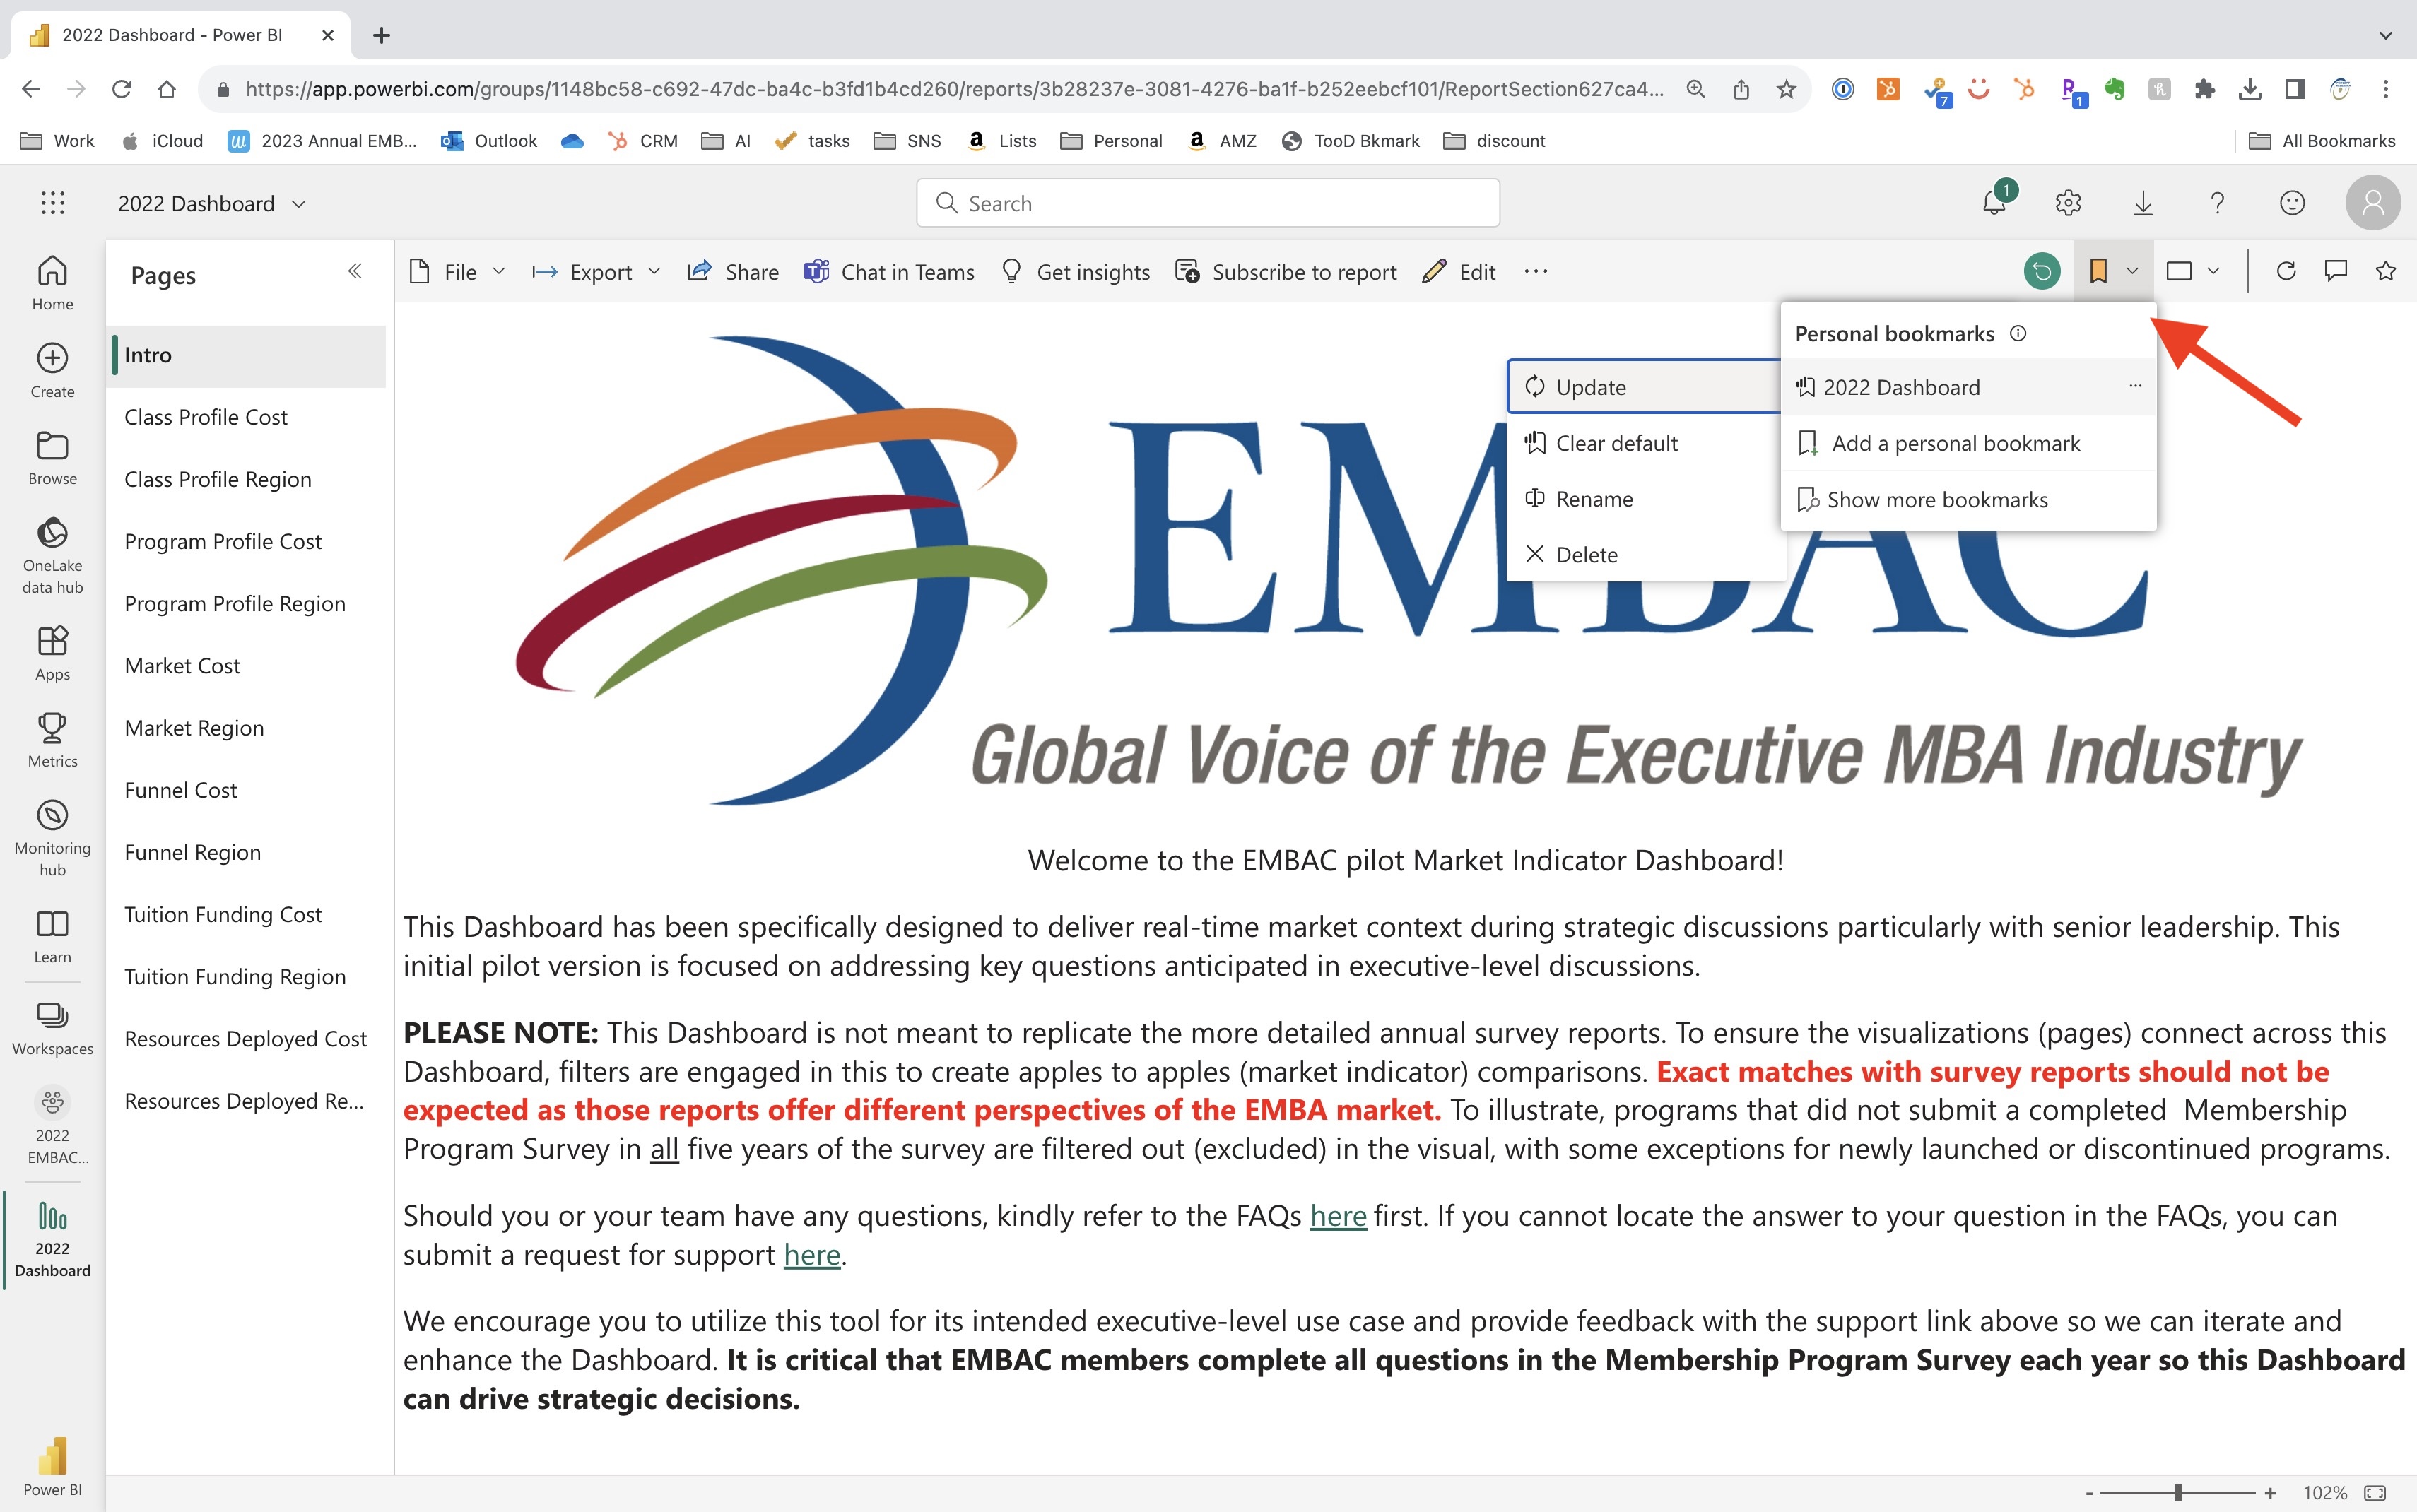Image resolution: width=2417 pixels, height=1512 pixels.
Task: Click the zoom in plus button
Action: [x=2270, y=1492]
